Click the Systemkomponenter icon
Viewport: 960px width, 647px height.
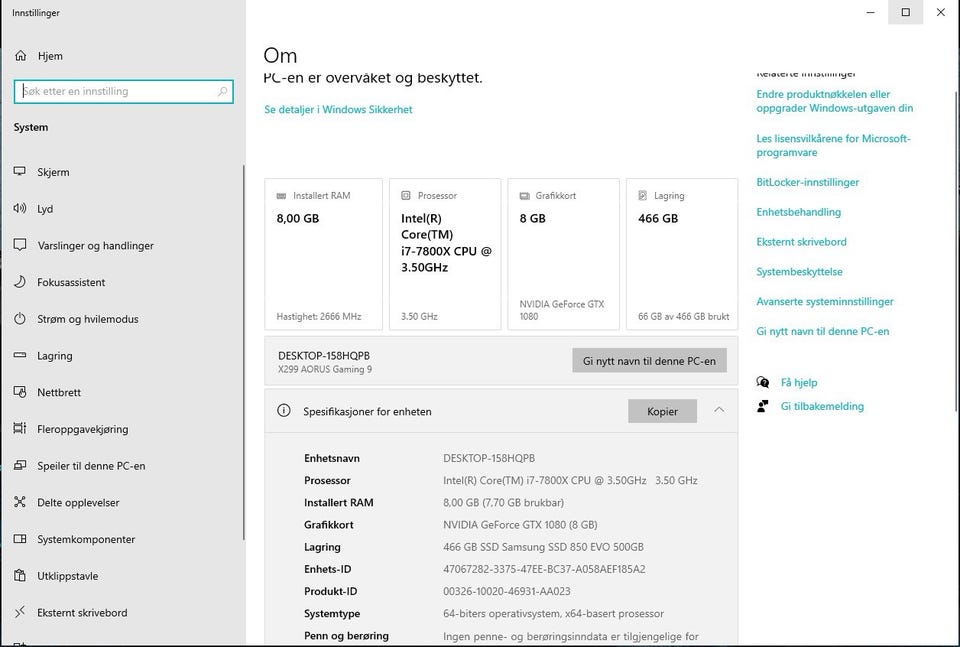click(20, 539)
